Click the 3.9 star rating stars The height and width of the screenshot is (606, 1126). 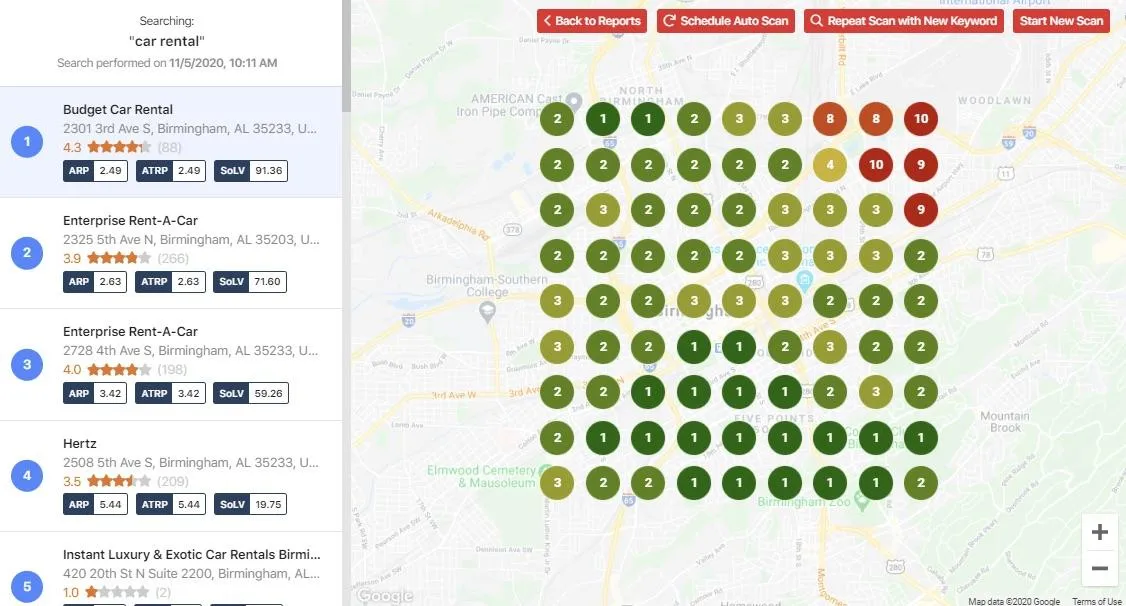[119, 258]
